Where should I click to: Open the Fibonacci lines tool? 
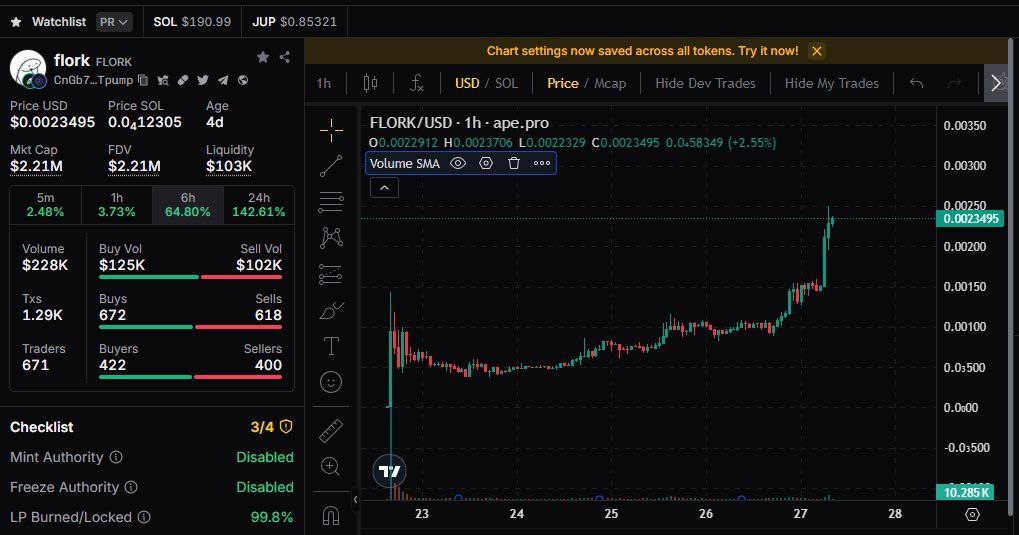[331, 202]
